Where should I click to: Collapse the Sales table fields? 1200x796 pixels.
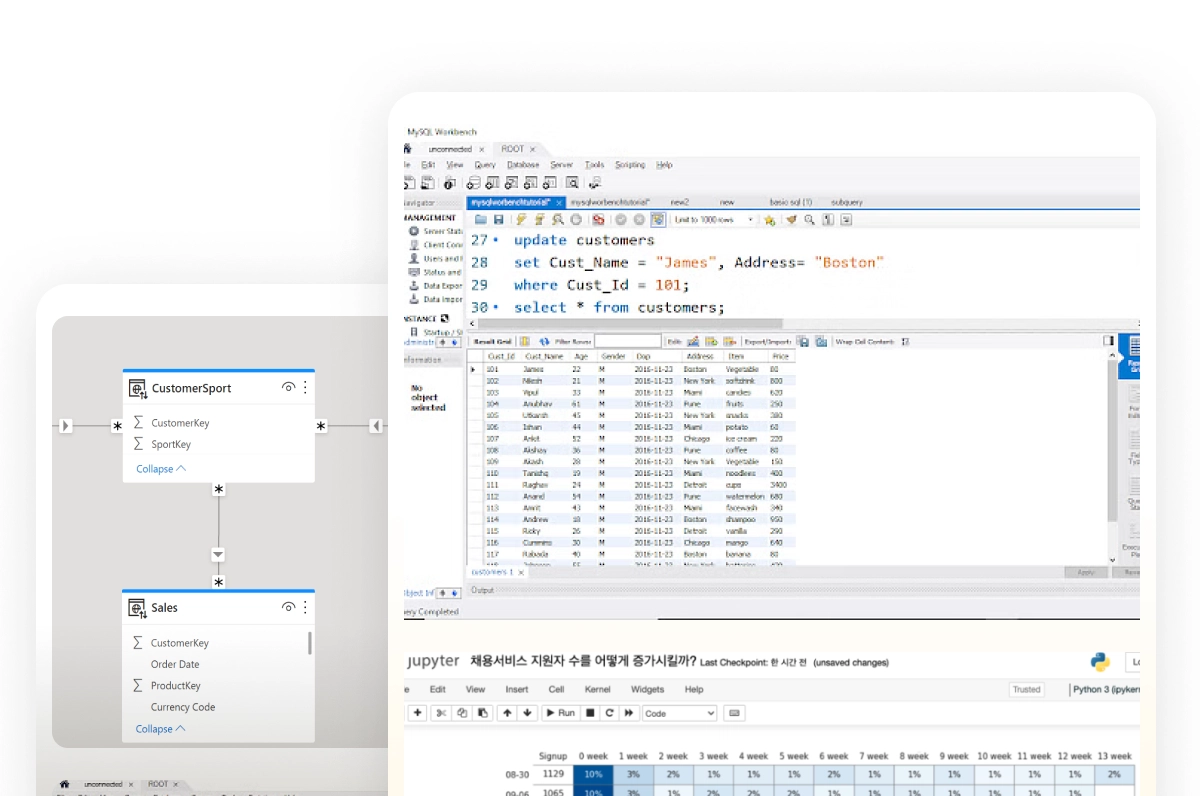click(x=160, y=729)
